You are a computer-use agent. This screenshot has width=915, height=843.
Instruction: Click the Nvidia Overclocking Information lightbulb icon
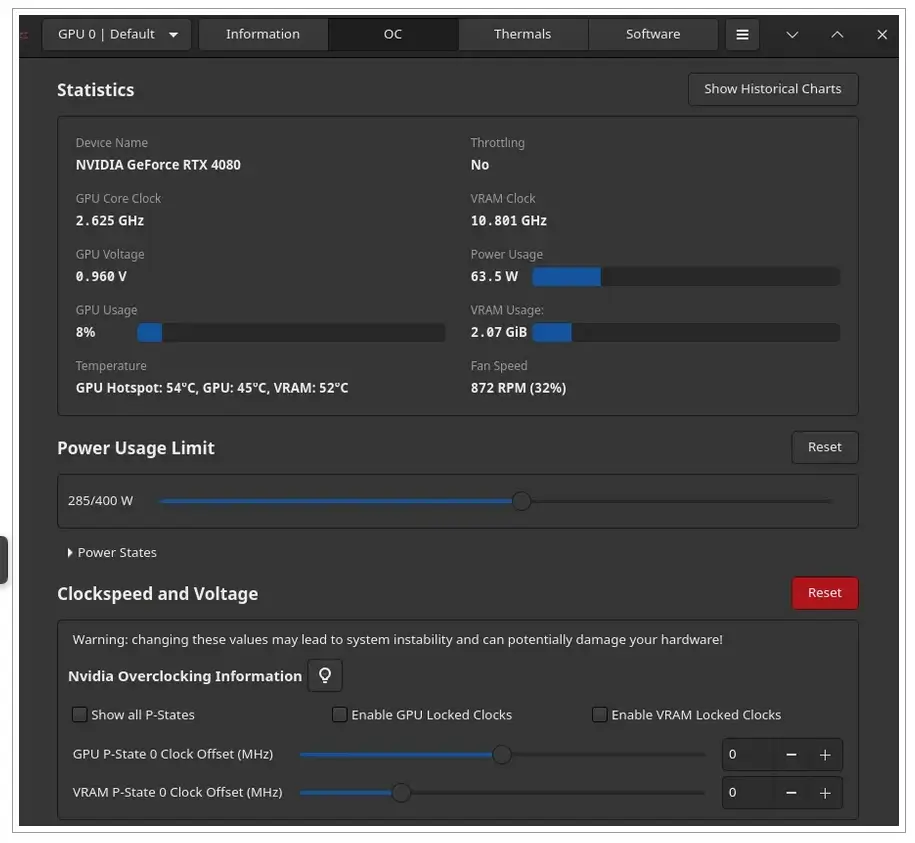pos(324,676)
